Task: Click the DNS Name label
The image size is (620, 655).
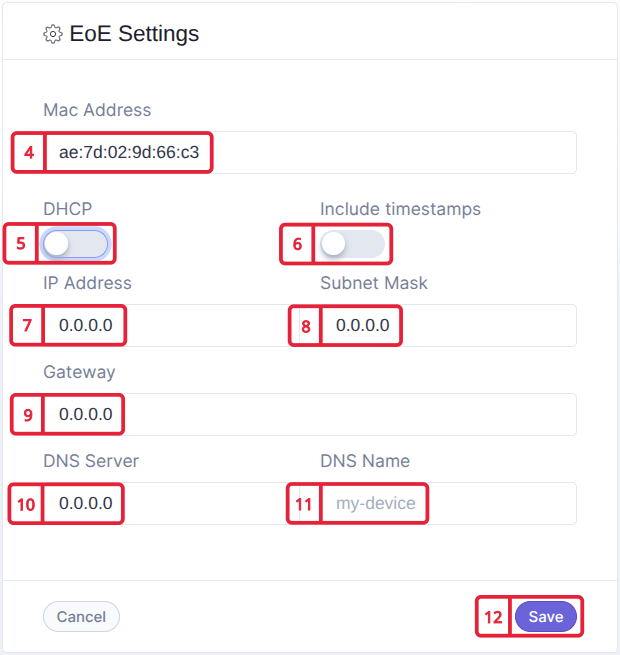Action: pos(365,461)
